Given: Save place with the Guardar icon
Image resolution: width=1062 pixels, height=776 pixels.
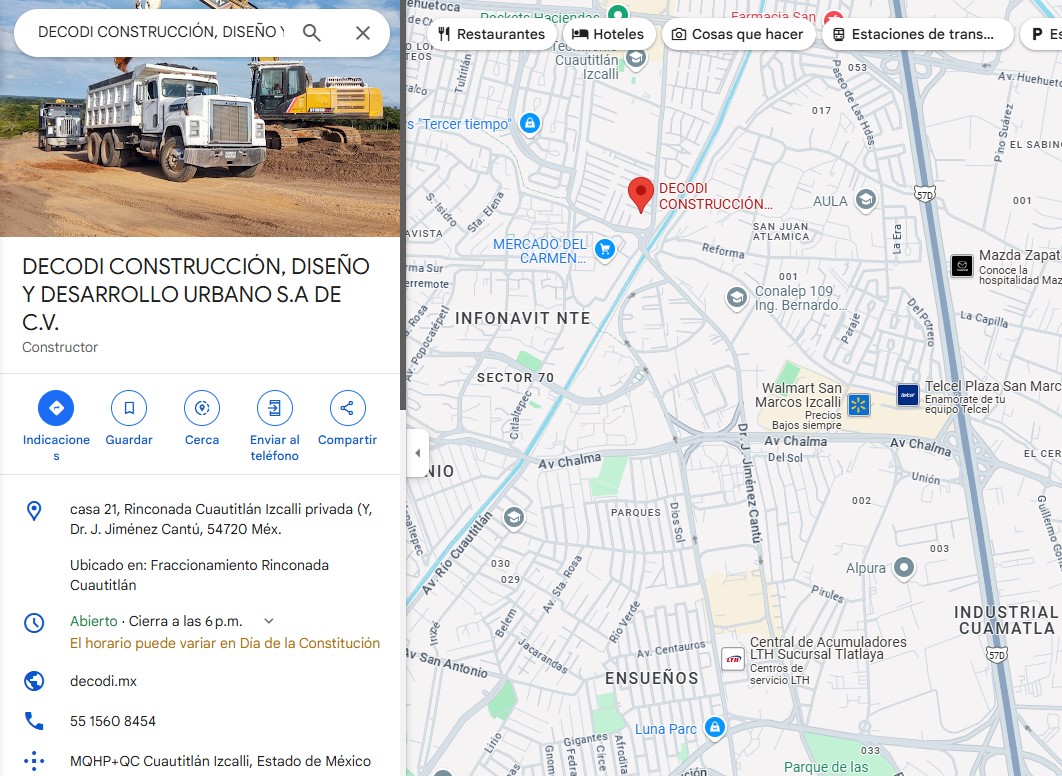Looking at the screenshot, I should (129, 408).
